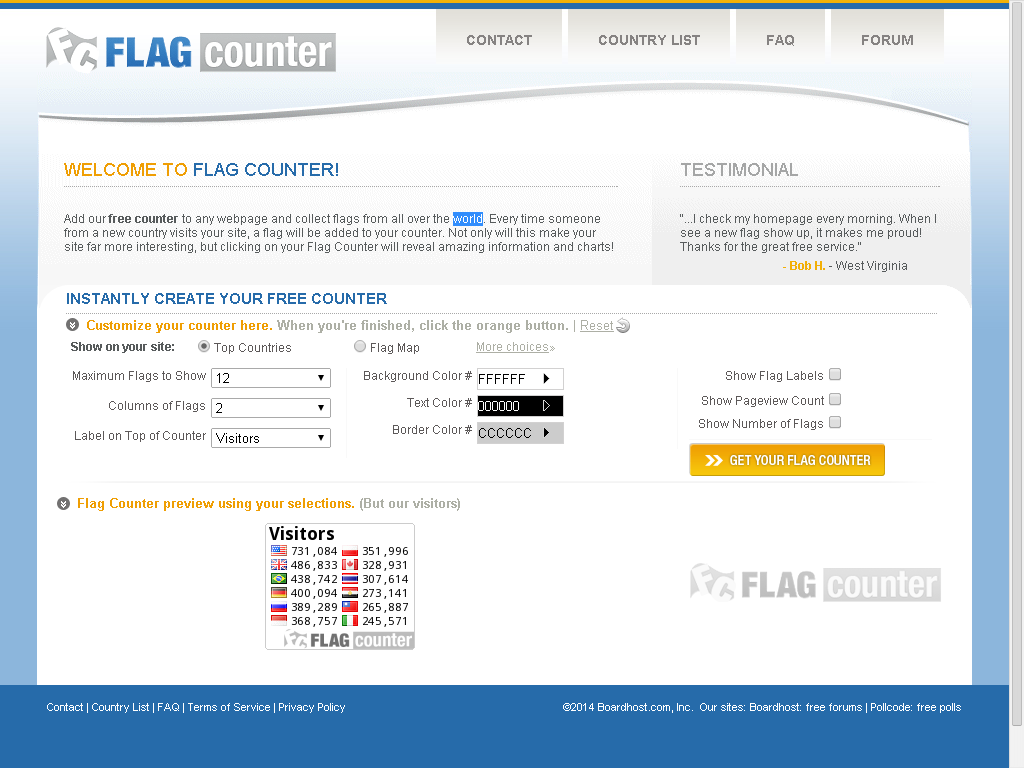
Task: Click the Flag Counter logo in header
Action: (x=191, y=50)
